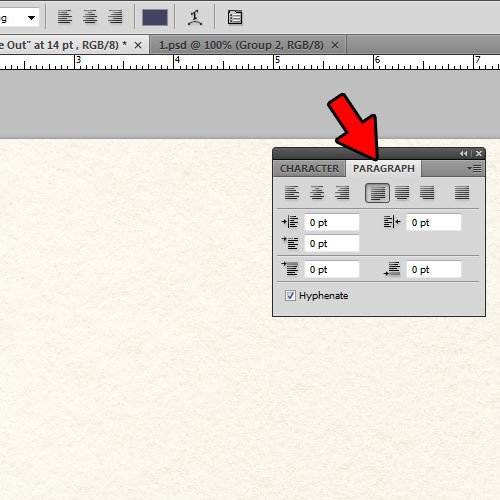Screen dimensions: 500x500
Task: Click the Add Space After Paragraph field
Action: (434, 269)
